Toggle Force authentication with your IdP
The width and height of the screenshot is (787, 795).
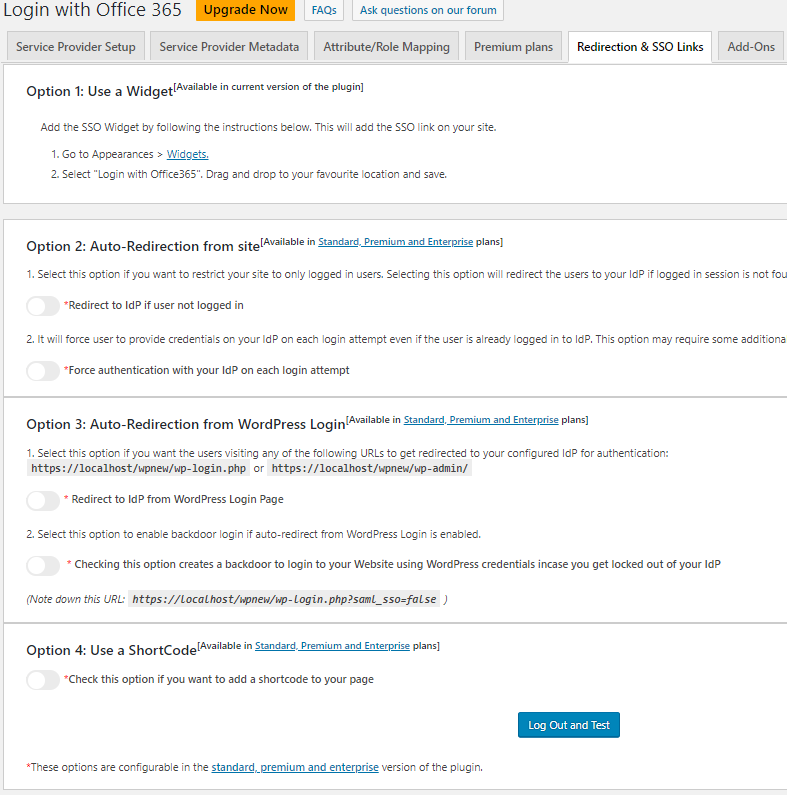43,371
